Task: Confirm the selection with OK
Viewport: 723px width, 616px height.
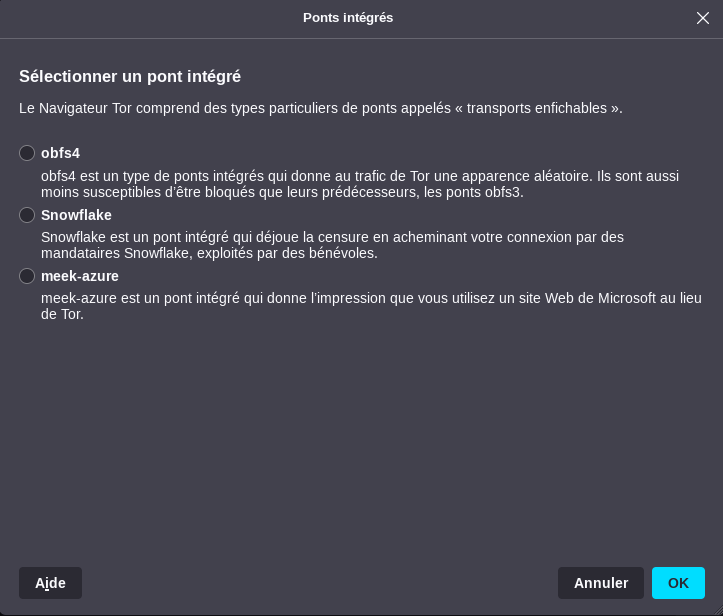Action: [678, 583]
